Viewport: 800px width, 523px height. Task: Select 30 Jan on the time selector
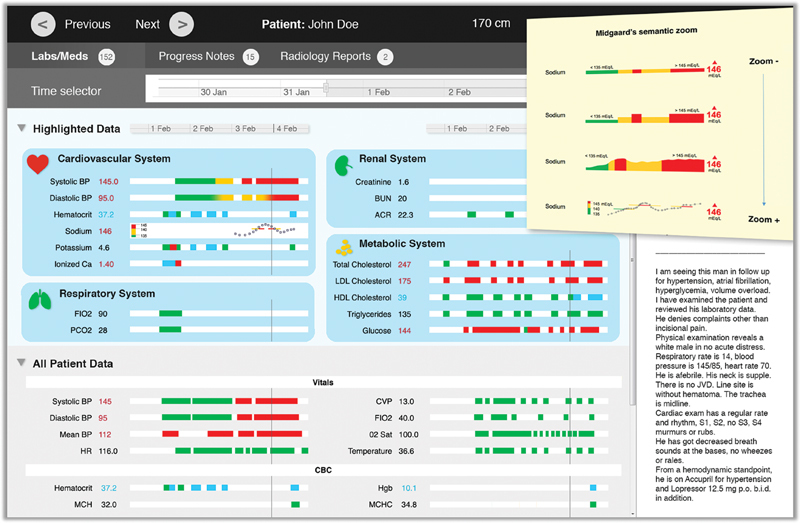pyautogui.click(x=213, y=92)
